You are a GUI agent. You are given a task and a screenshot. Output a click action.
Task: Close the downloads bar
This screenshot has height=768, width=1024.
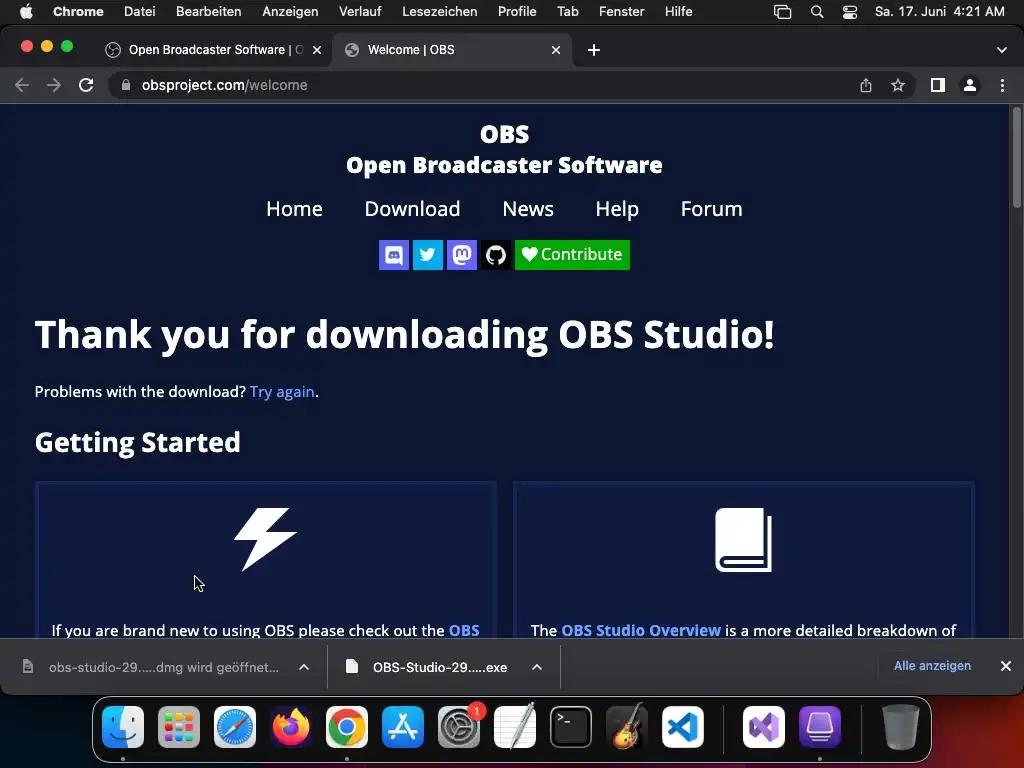[1006, 665]
